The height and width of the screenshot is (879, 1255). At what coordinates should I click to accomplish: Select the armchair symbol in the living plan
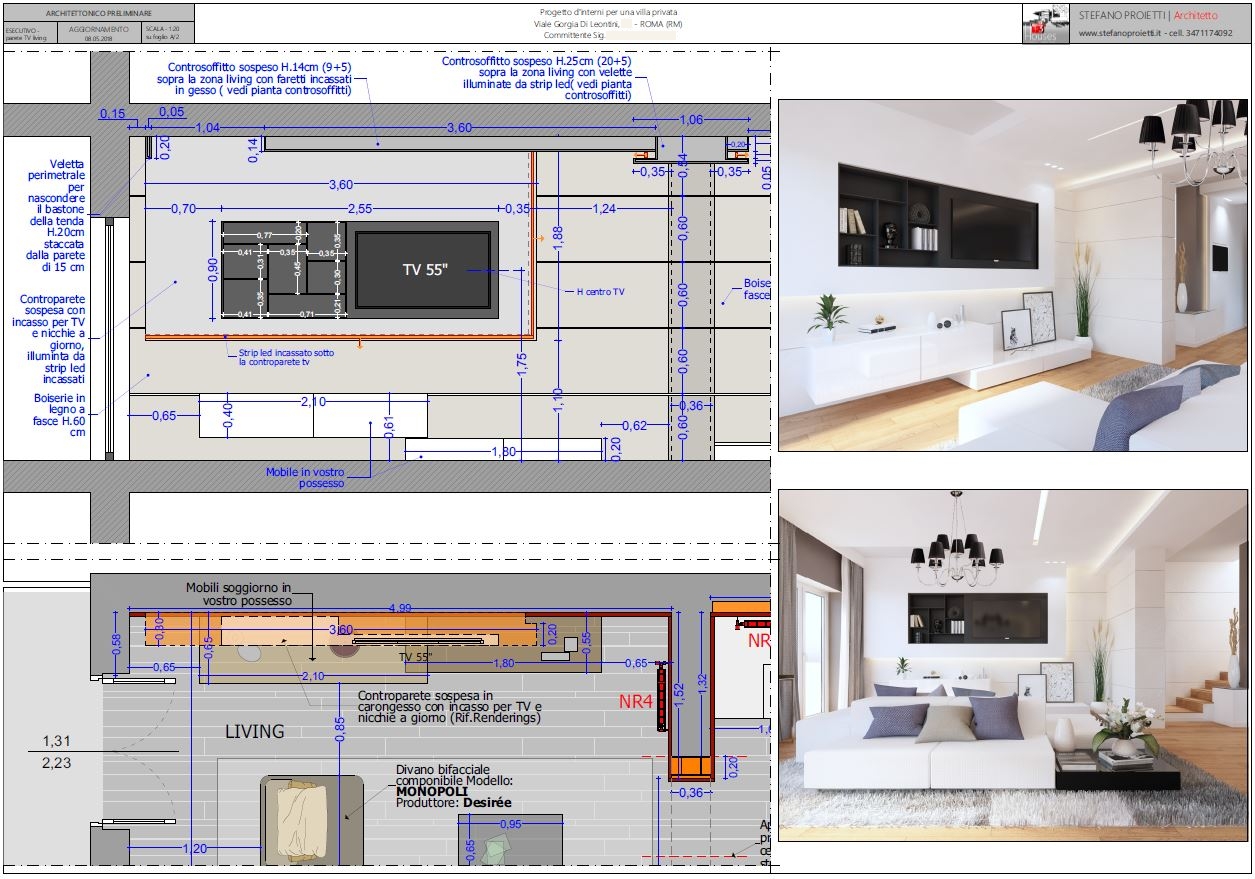pyautogui.click(x=296, y=820)
